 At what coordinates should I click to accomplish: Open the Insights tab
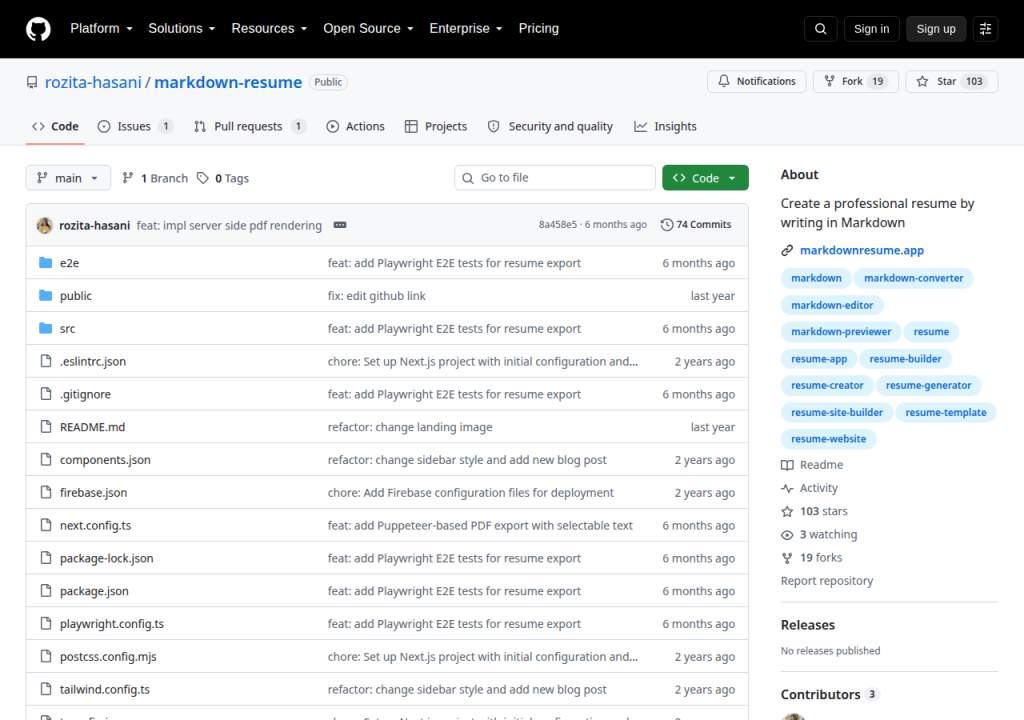pyautogui.click(x=665, y=126)
